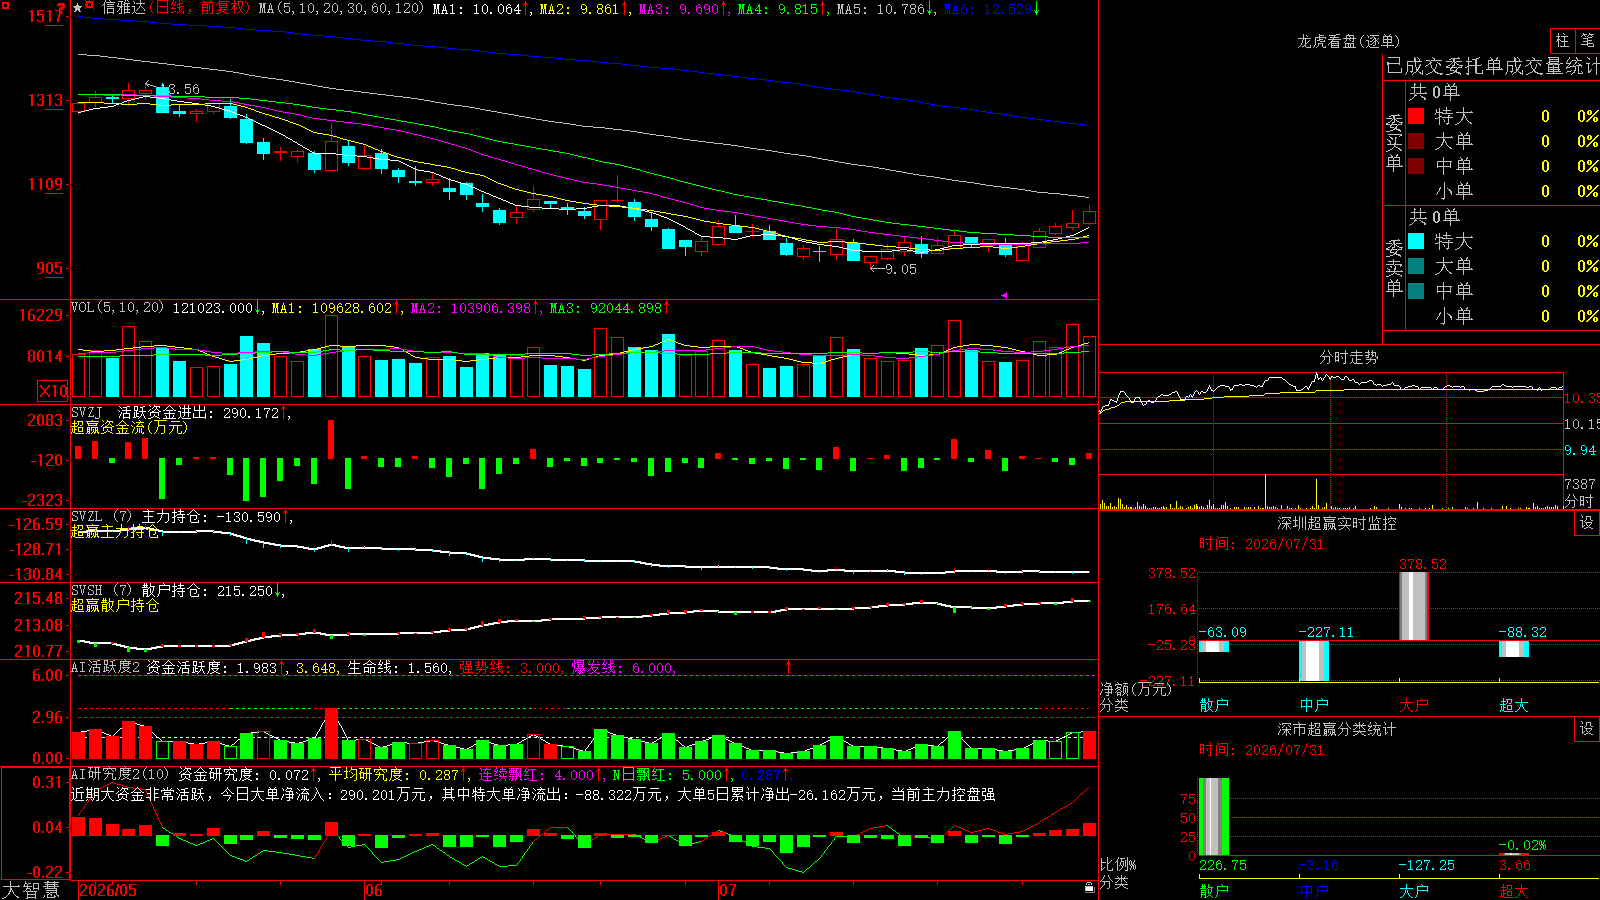Screen dimensions: 1600x900
Task: Select the 信雅达 stock name title
Action: point(124,8)
